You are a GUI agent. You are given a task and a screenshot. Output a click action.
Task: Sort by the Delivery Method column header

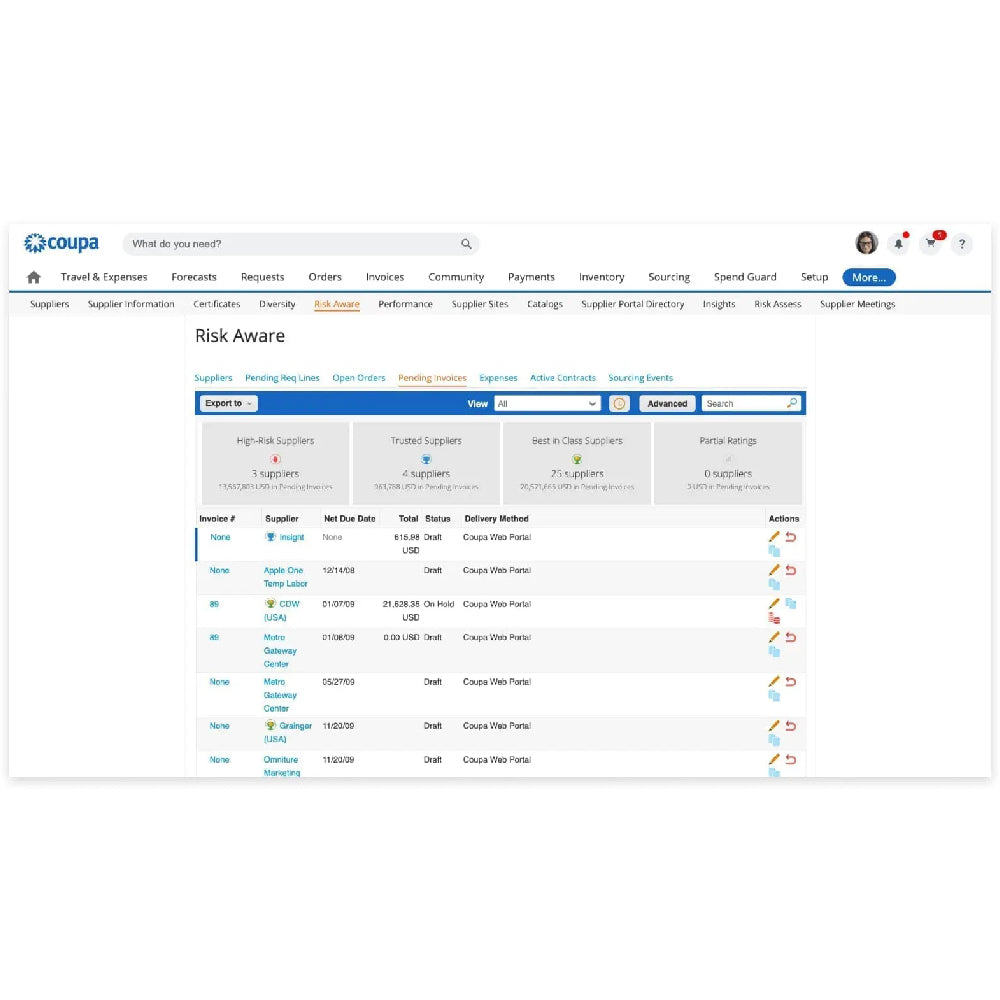496,518
